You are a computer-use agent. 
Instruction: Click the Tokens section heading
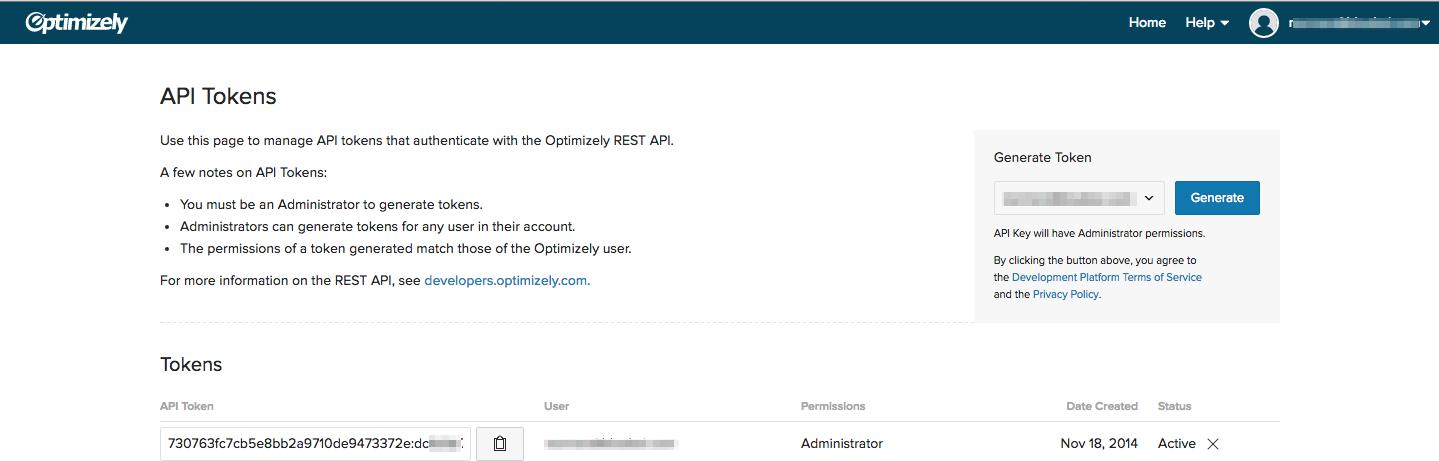point(191,365)
